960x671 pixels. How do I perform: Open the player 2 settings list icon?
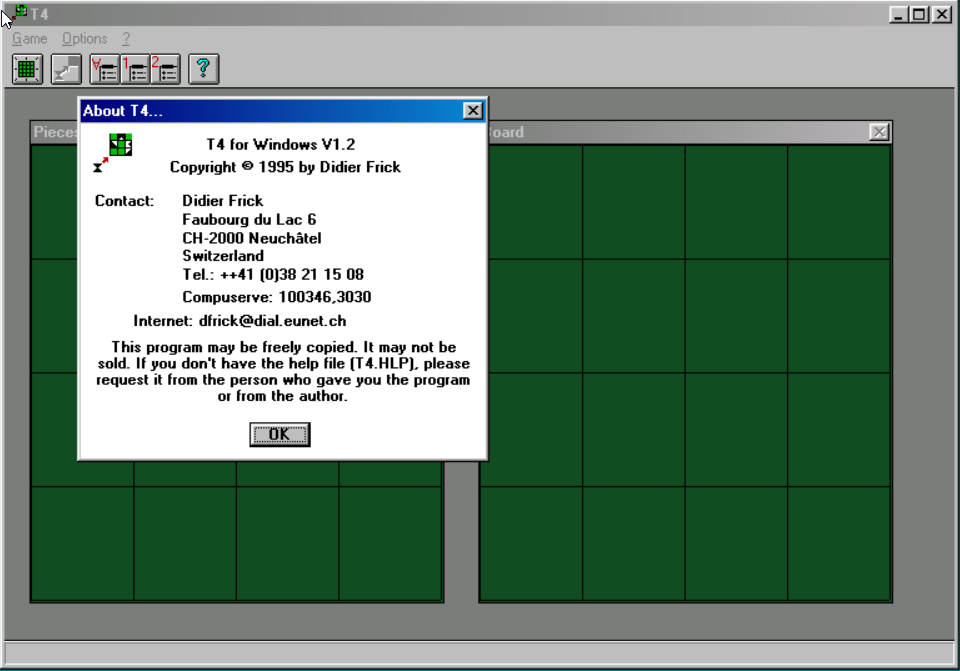coord(166,69)
